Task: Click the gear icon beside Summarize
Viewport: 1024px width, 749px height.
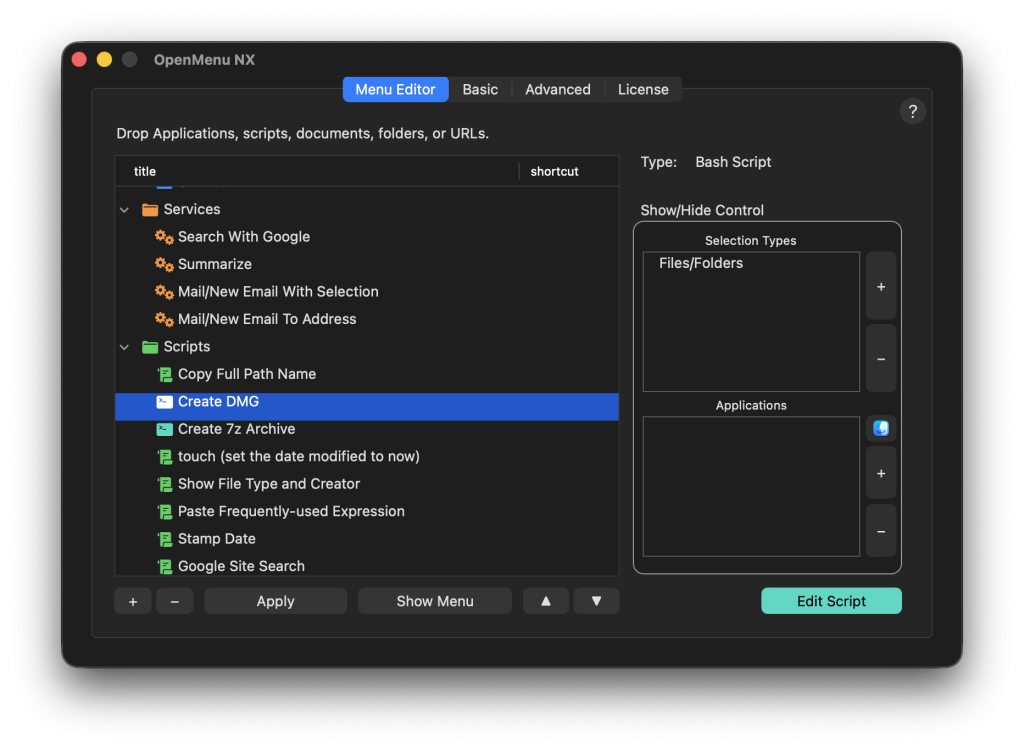Action: [x=164, y=264]
